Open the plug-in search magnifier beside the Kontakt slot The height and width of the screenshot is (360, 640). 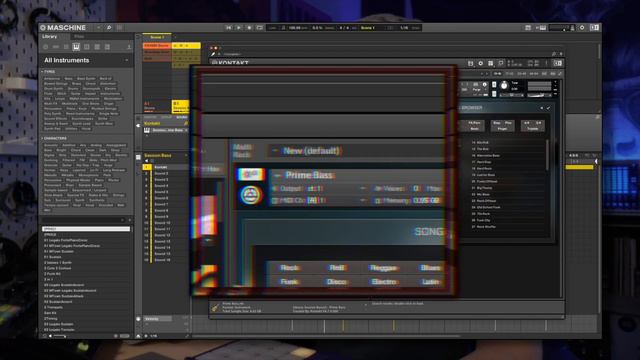pyautogui.click(x=186, y=123)
